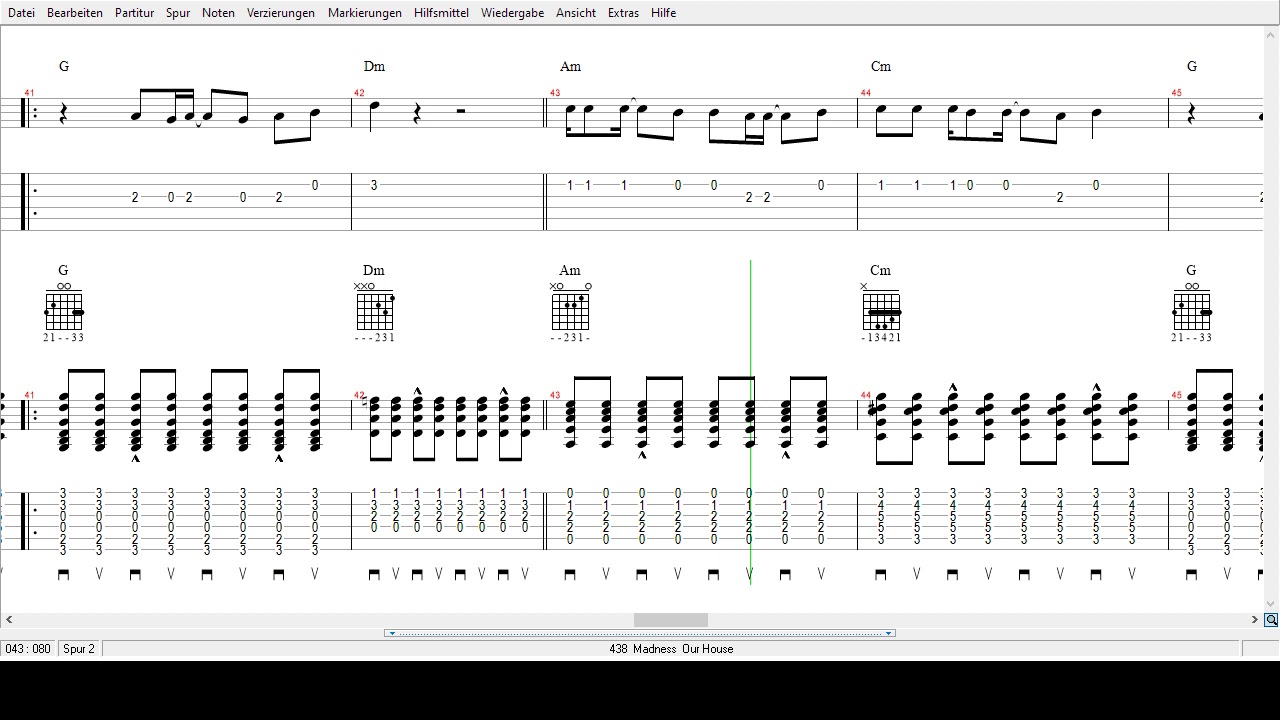The height and width of the screenshot is (720, 1280).
Task: Click the Am chord diagram
Action: (x=570, y=307)
